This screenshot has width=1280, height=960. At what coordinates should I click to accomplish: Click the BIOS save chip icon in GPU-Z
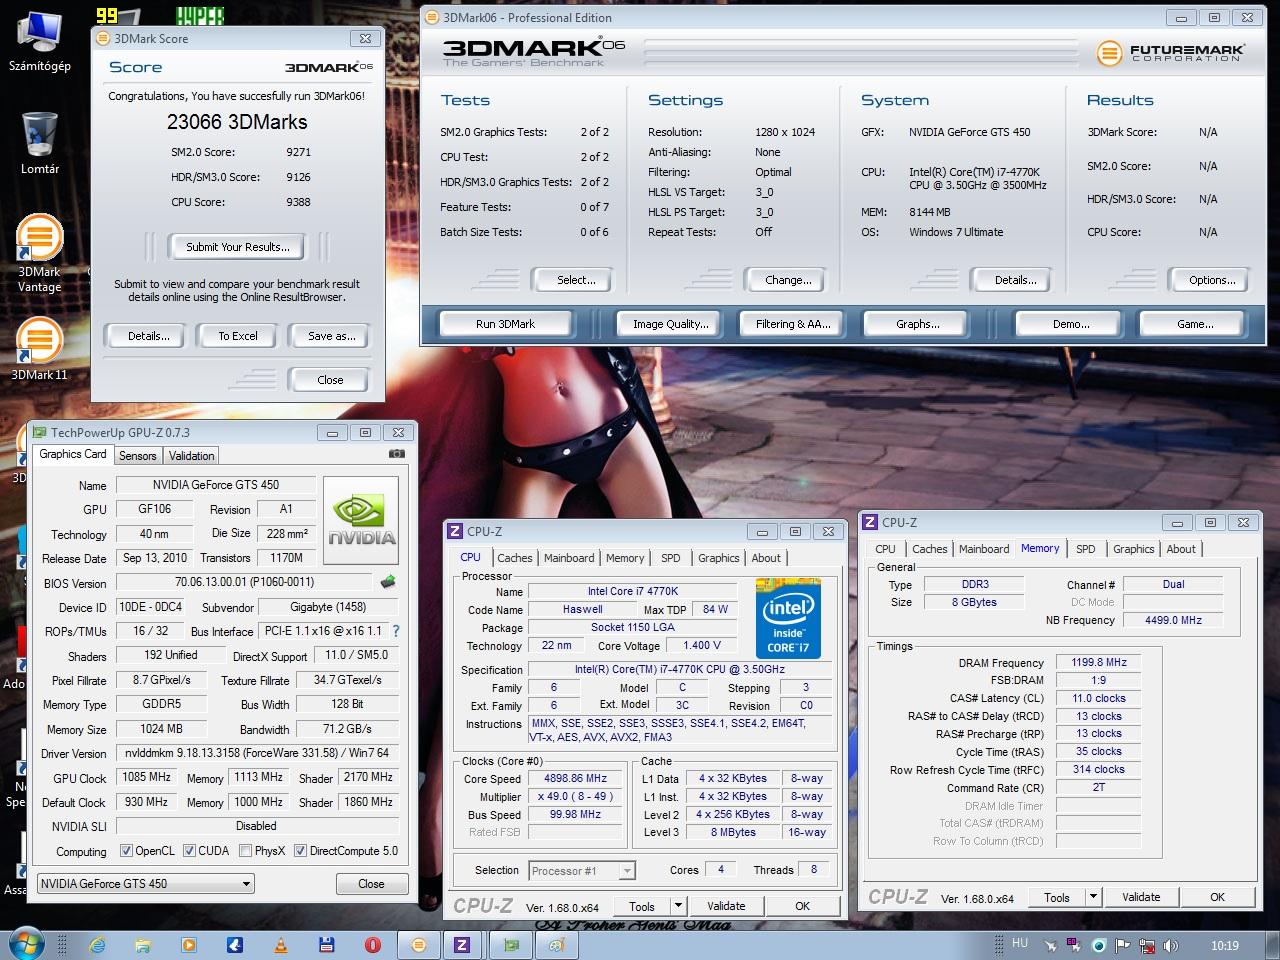pos(388,581)
